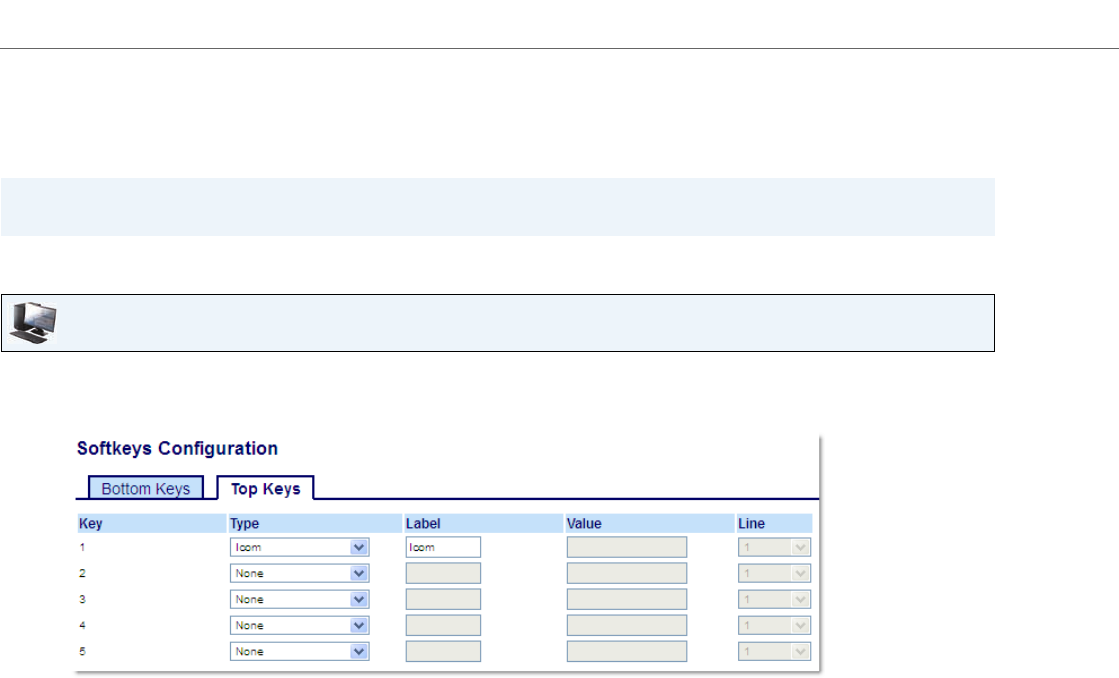Click key number 5 in Key column

tap(82, 652)
